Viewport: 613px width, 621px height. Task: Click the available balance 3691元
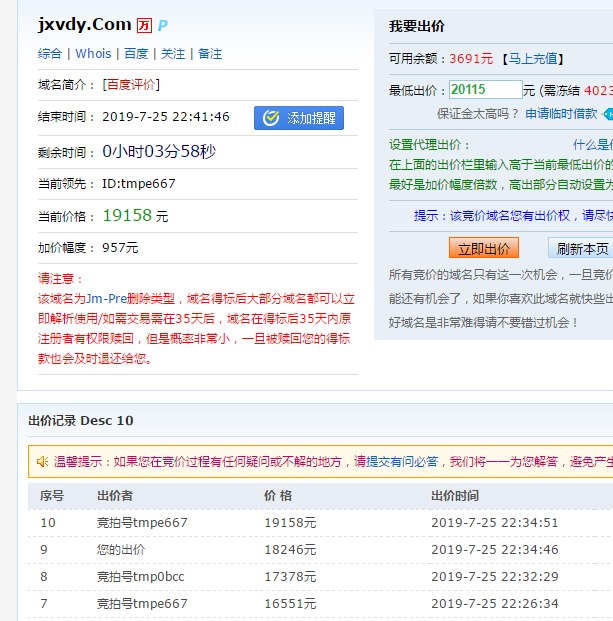pyautogui.click(x=471, y=59)
